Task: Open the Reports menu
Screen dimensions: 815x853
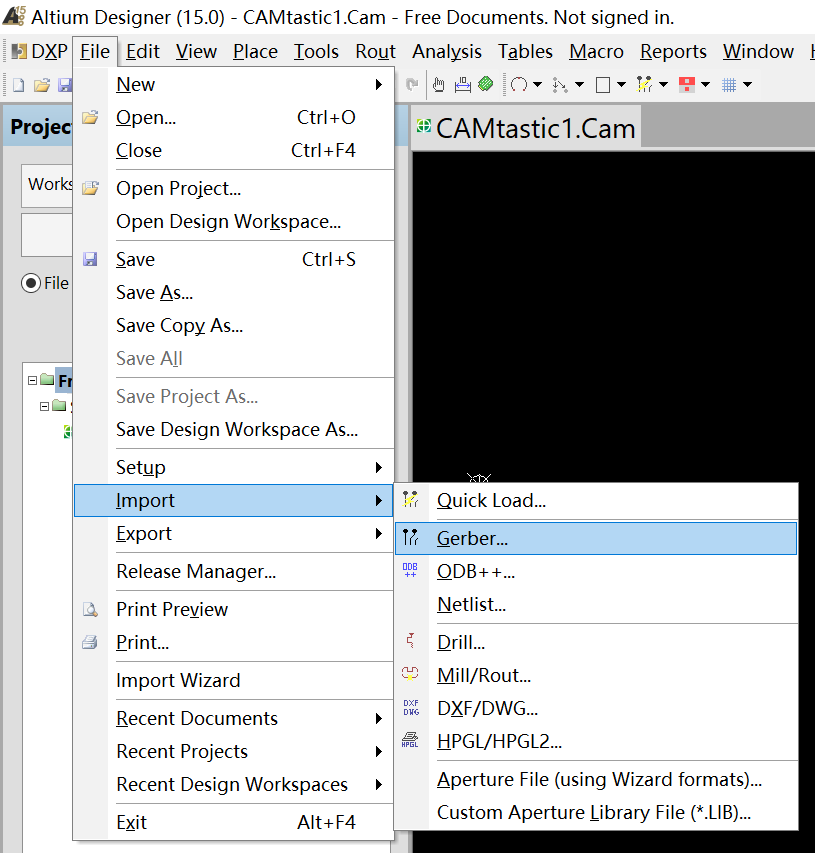Action: pos(673,52)
